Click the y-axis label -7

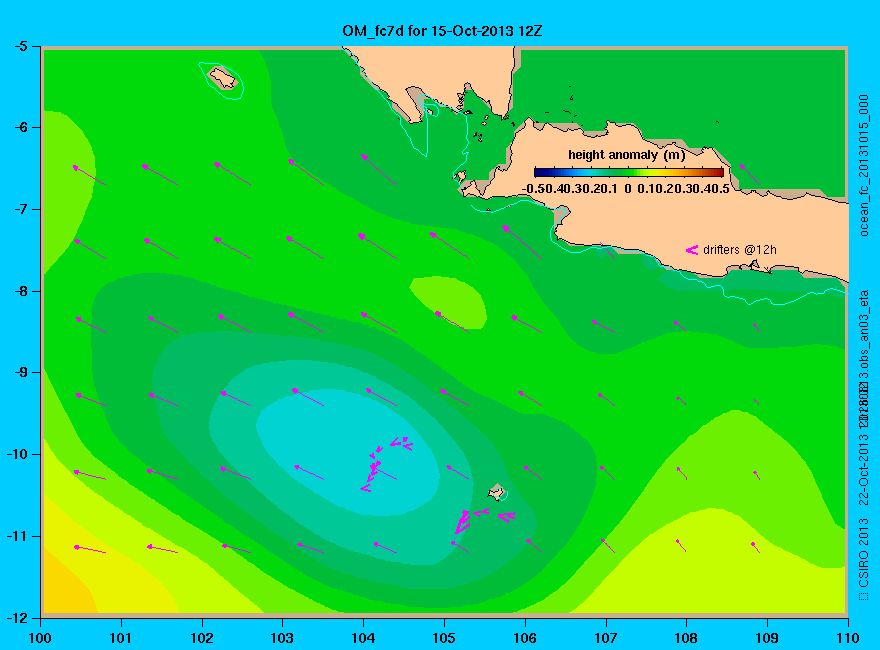pyautogui.click(x=20, y=209)
